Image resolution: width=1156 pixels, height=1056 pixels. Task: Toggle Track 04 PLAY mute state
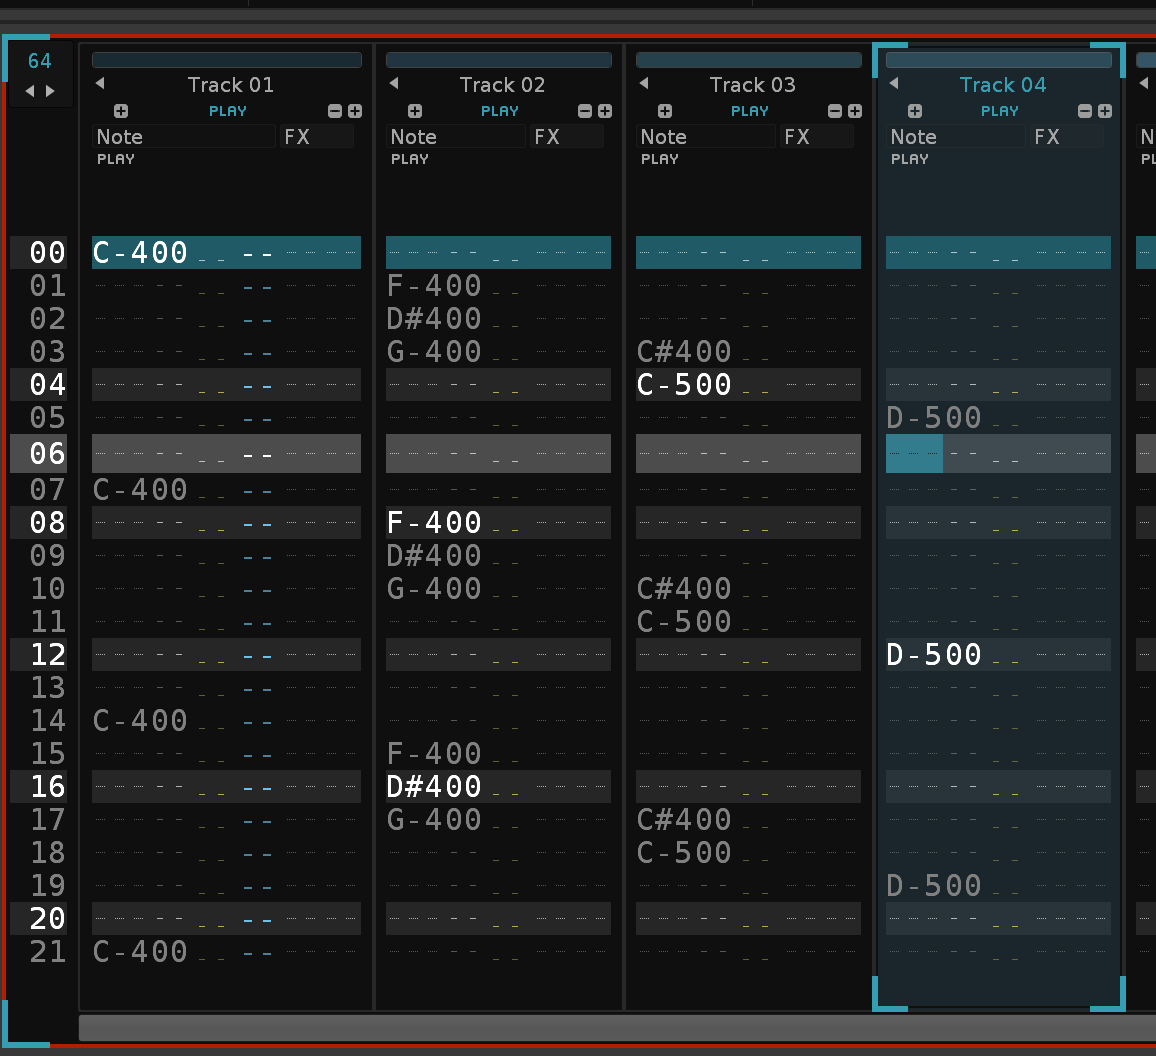click(x=1000, y=111)
